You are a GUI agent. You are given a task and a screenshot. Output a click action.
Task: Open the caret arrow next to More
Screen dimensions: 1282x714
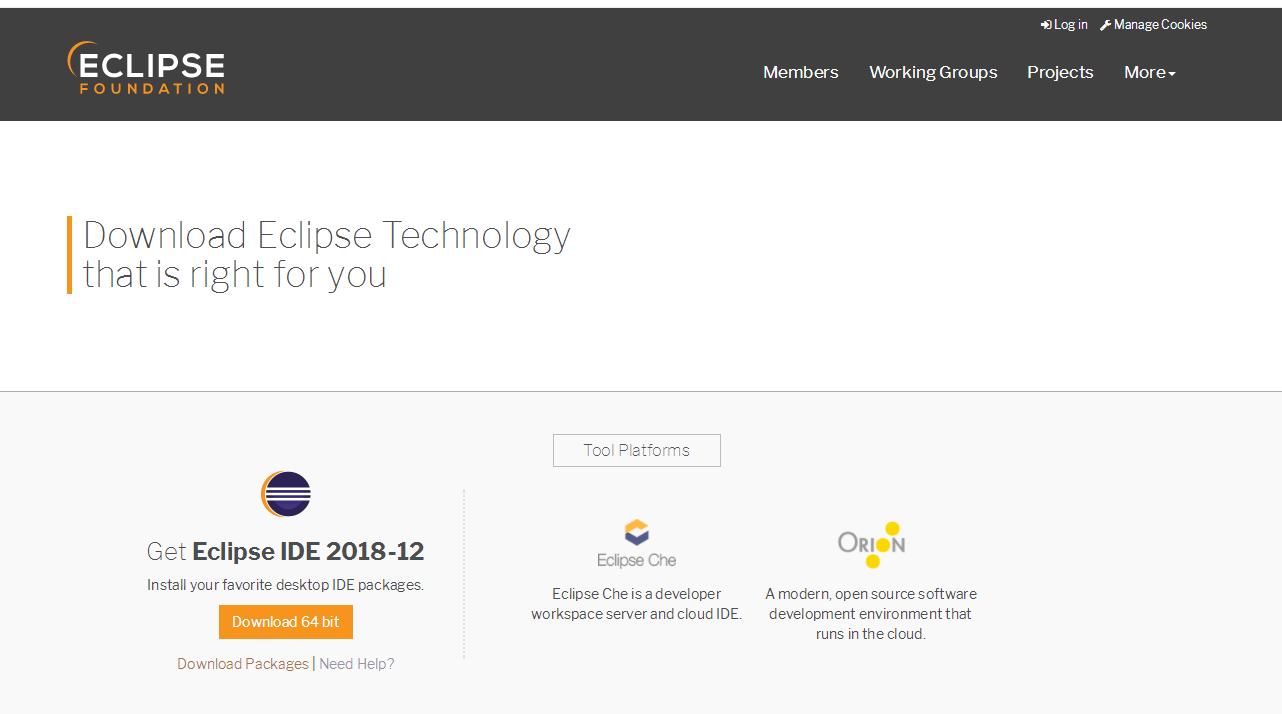(x=1173, y=74)
